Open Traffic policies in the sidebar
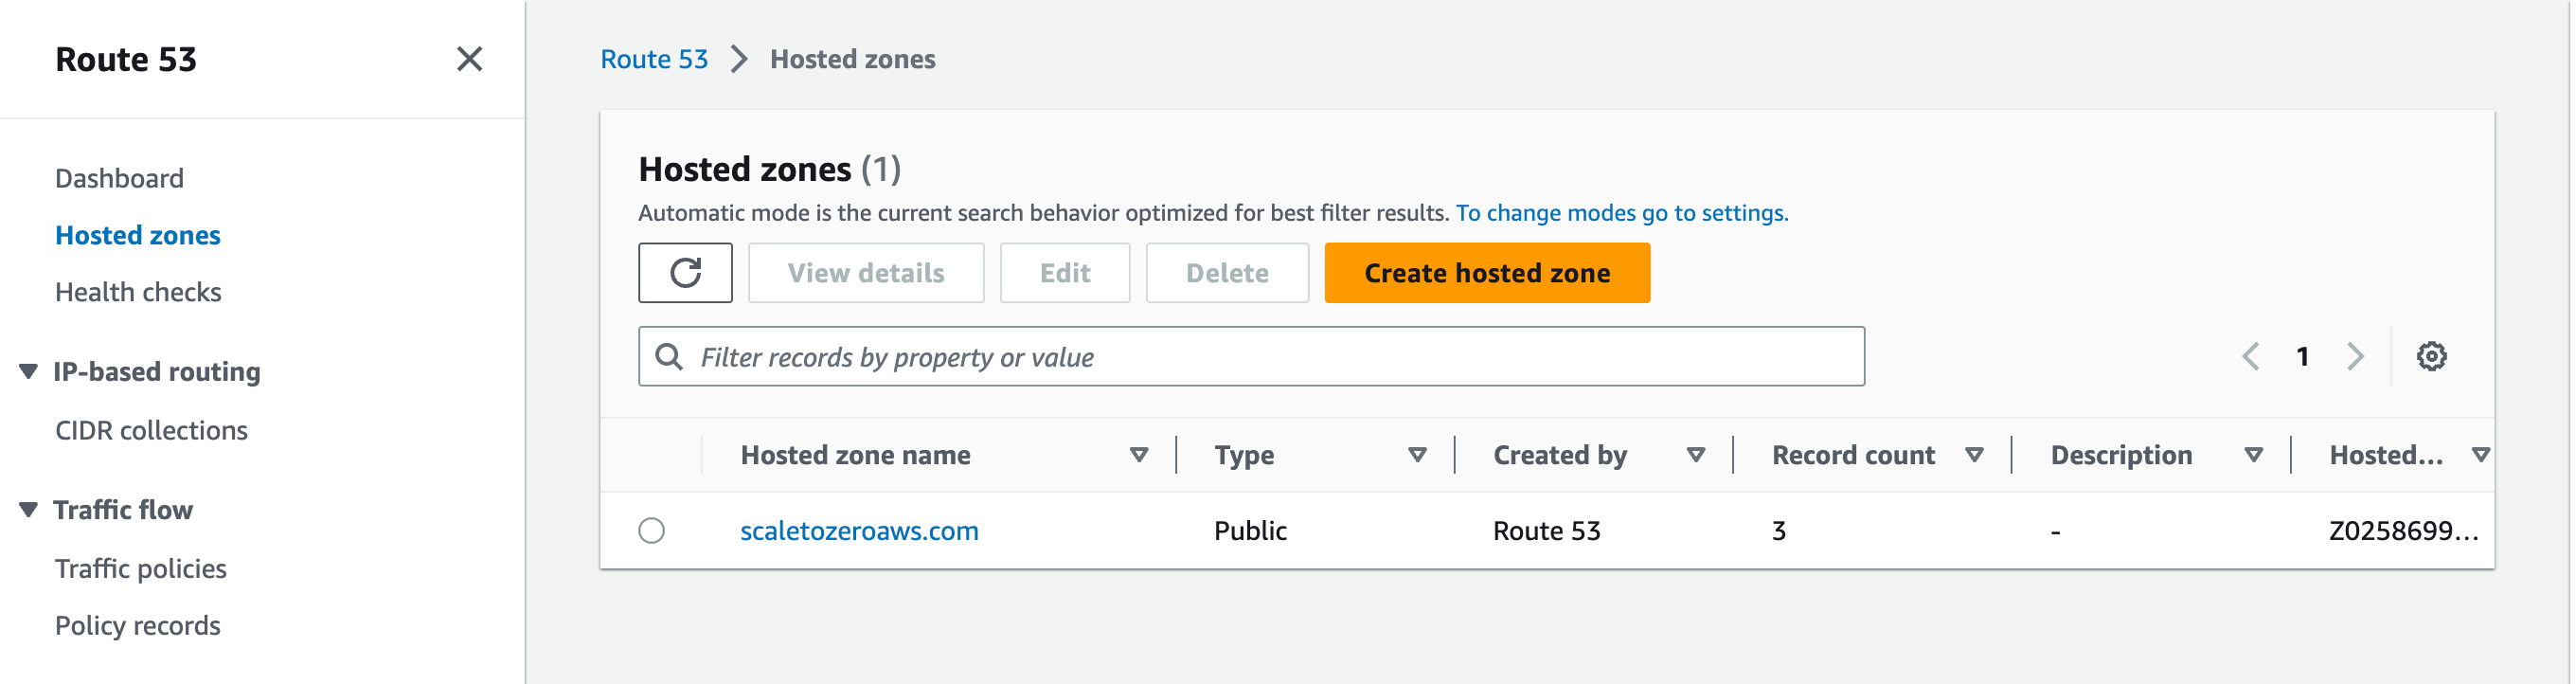 (x=141, y=568)
